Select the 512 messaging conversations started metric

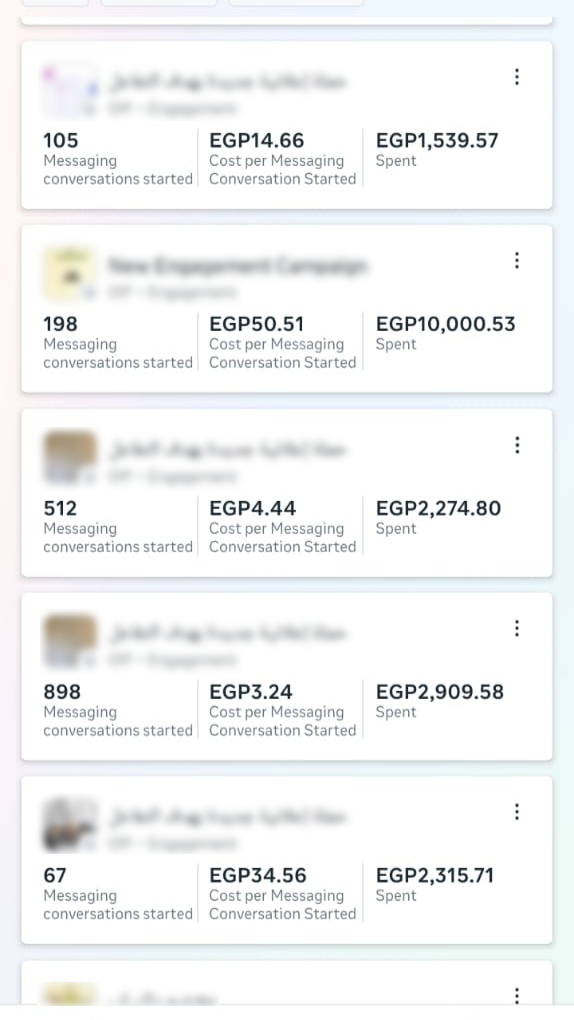pyautogui.click(x=118, y=527)
